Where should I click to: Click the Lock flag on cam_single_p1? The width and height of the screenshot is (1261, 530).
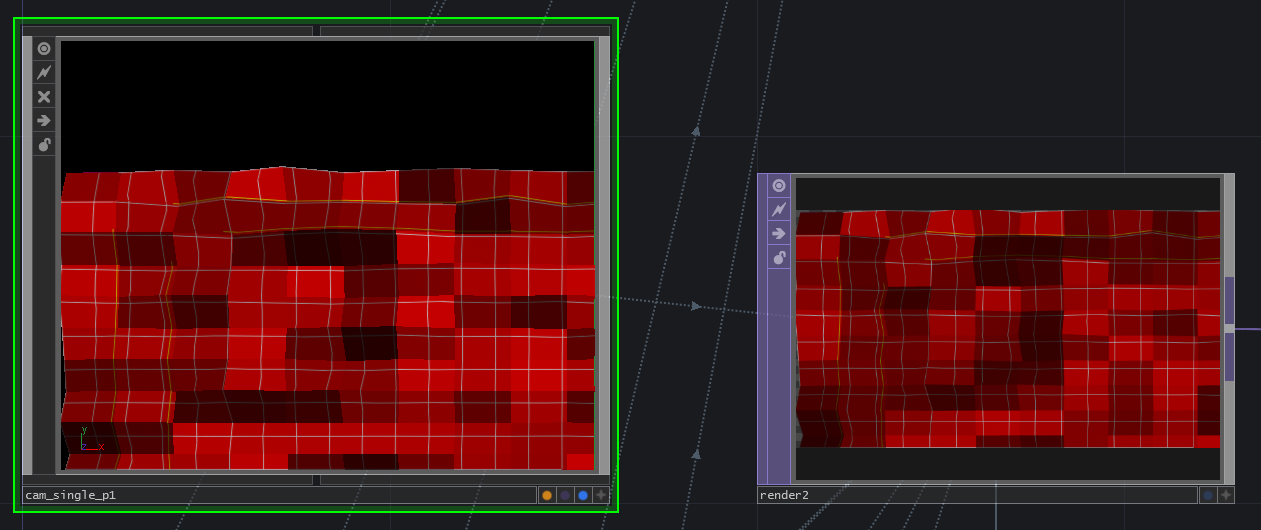coord(44,145)
